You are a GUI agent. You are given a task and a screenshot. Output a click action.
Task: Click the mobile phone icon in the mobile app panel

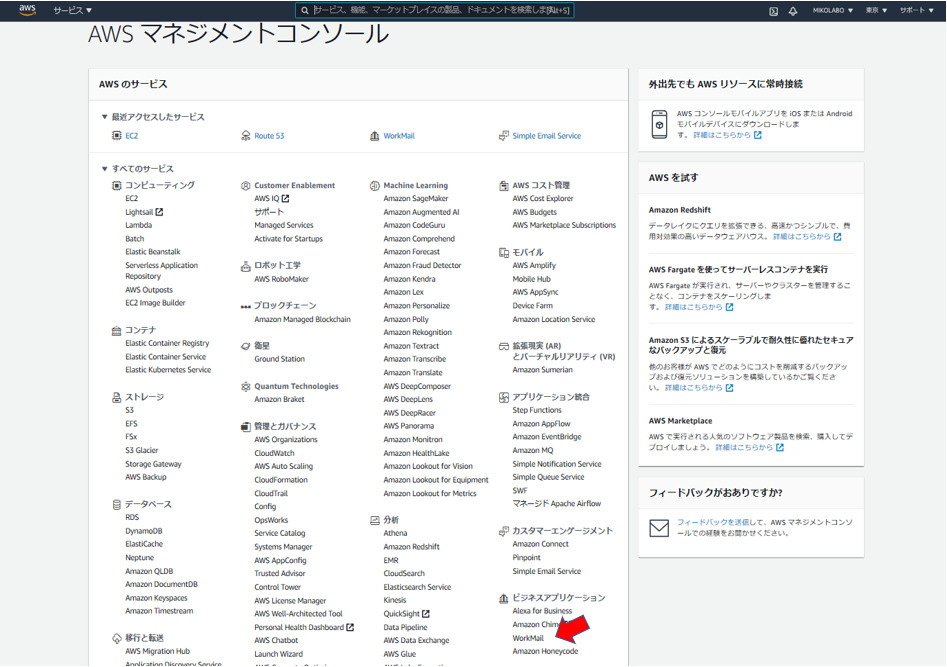[x=660, y=124]
